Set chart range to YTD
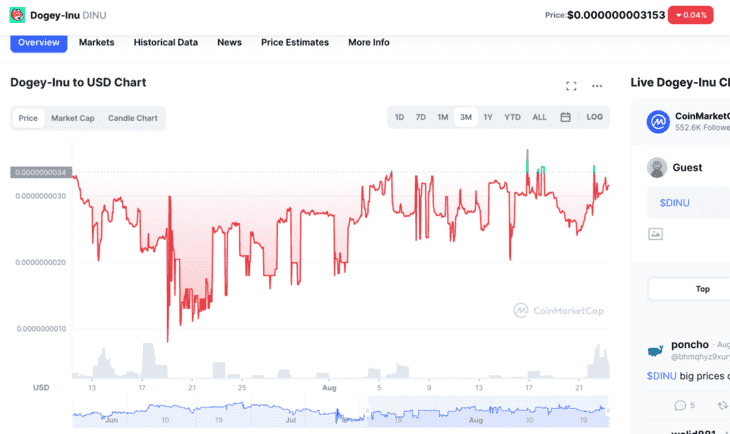 coord(512,117)
